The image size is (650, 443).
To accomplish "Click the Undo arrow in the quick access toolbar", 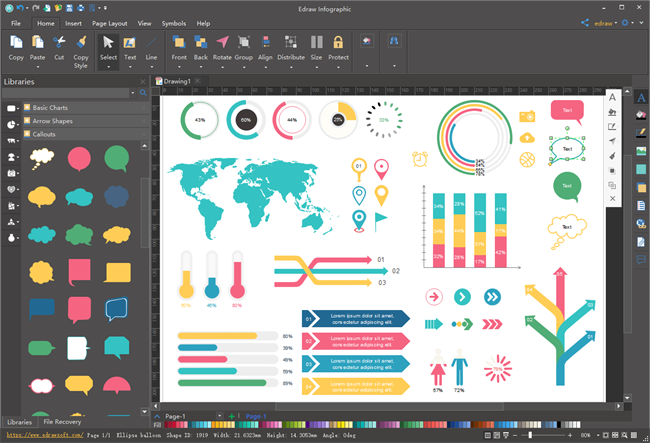I will [20, 8].
